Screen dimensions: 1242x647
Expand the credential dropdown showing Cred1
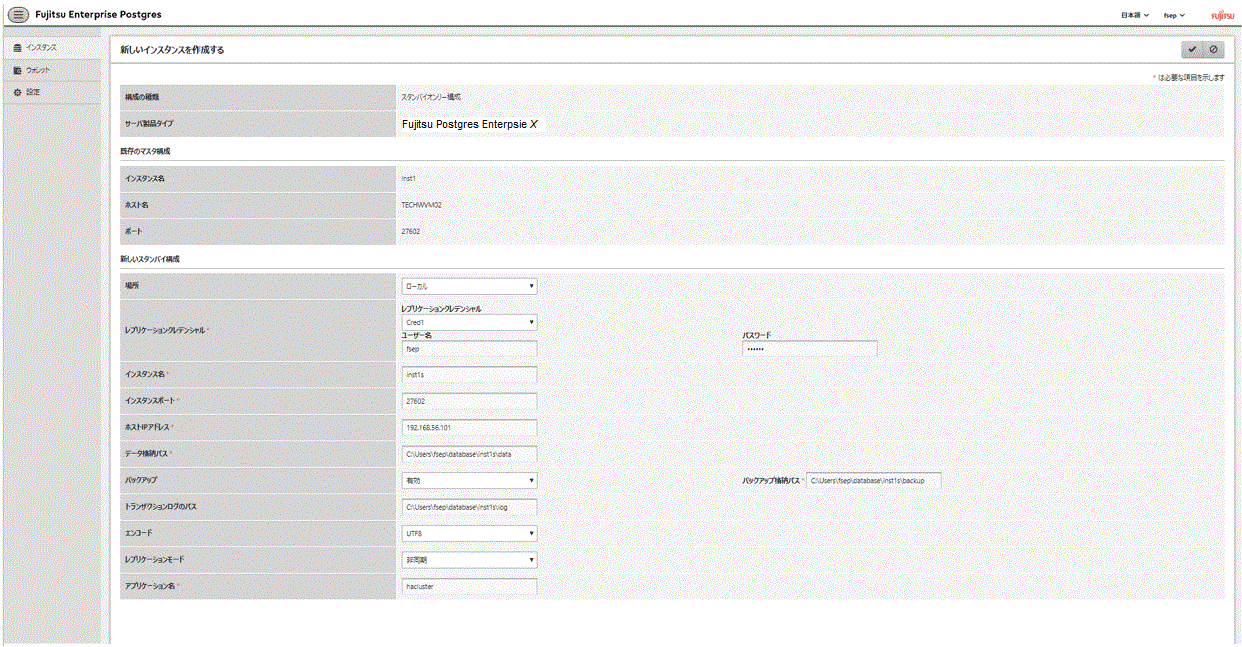point(469,323)
